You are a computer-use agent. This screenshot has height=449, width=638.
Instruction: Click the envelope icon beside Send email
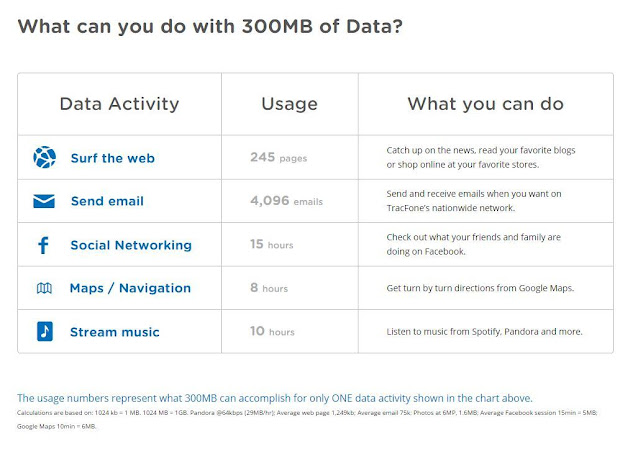44,201
